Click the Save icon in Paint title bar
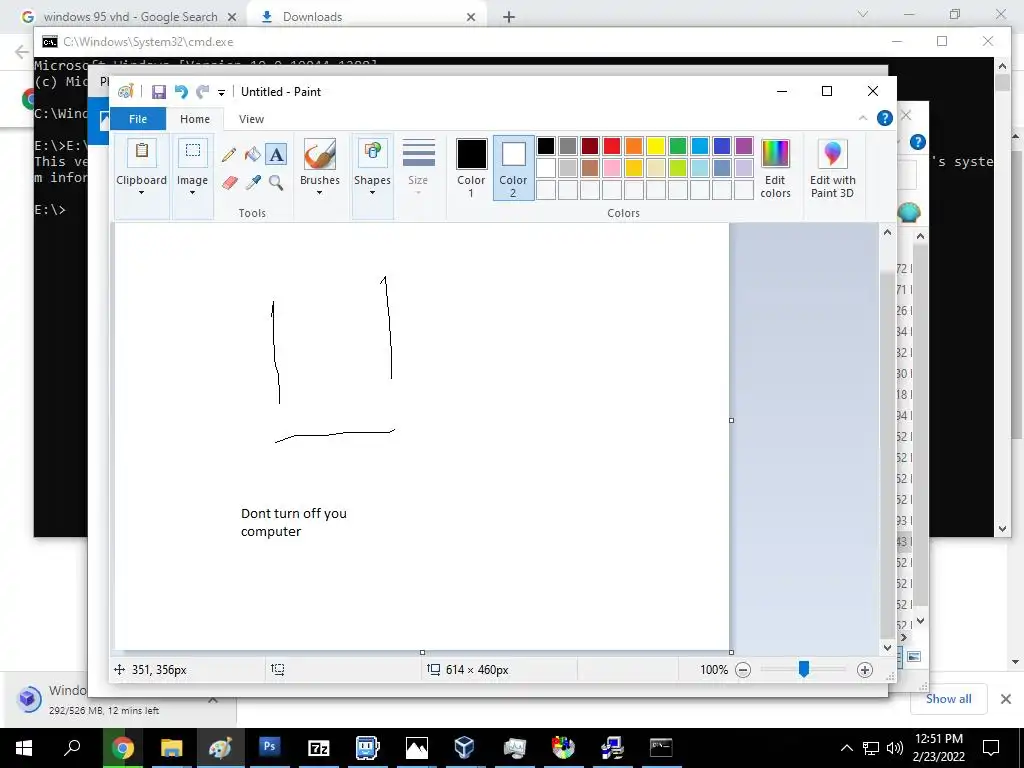Viewport: 1024px width, 768px height. click(159, 92)
